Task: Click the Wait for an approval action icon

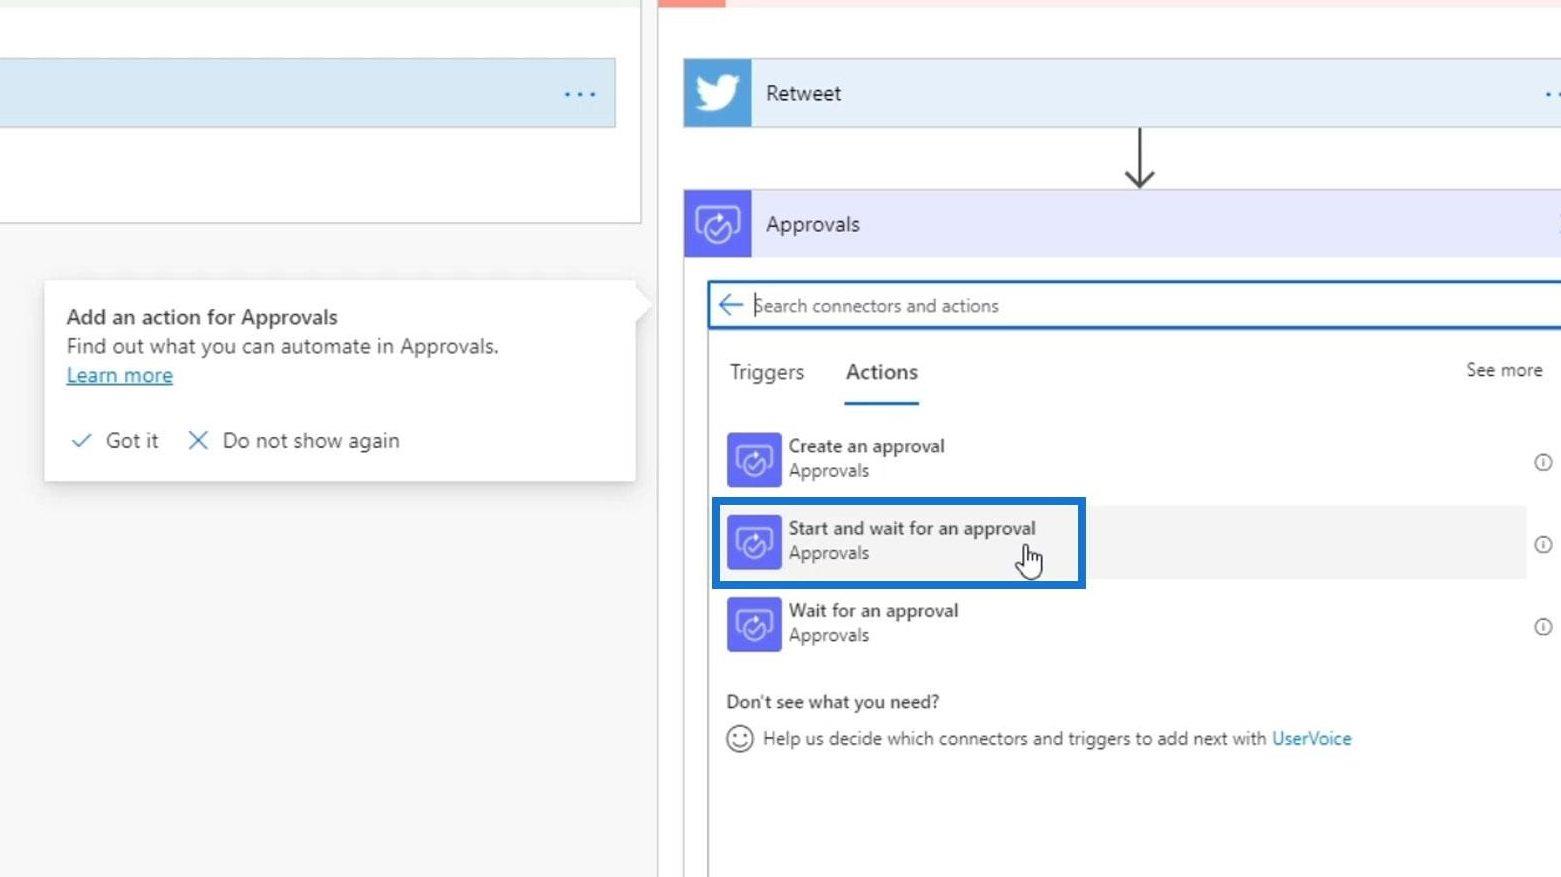Action: [754, 624]
